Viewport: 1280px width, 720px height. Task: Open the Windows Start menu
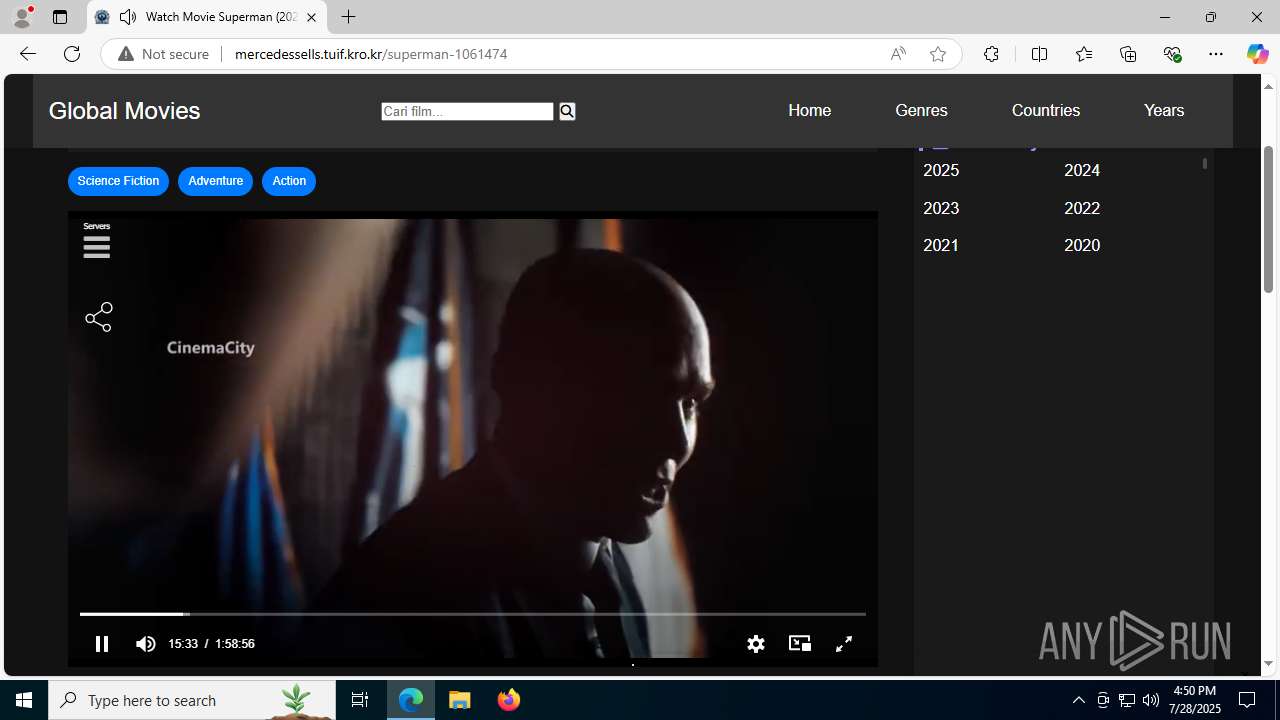click(24, 700)
